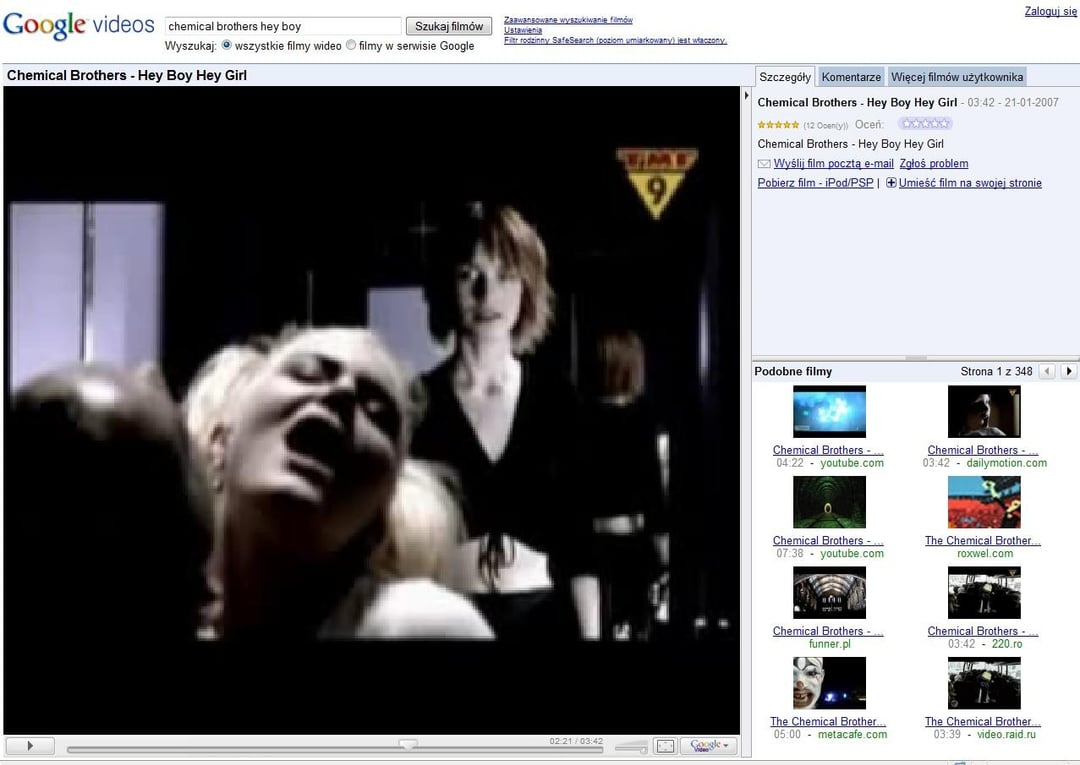The height and width of the screenshot is (765, 1080).
Task: Go to next page of Podobne filmy
Action: pos(1069,371)
